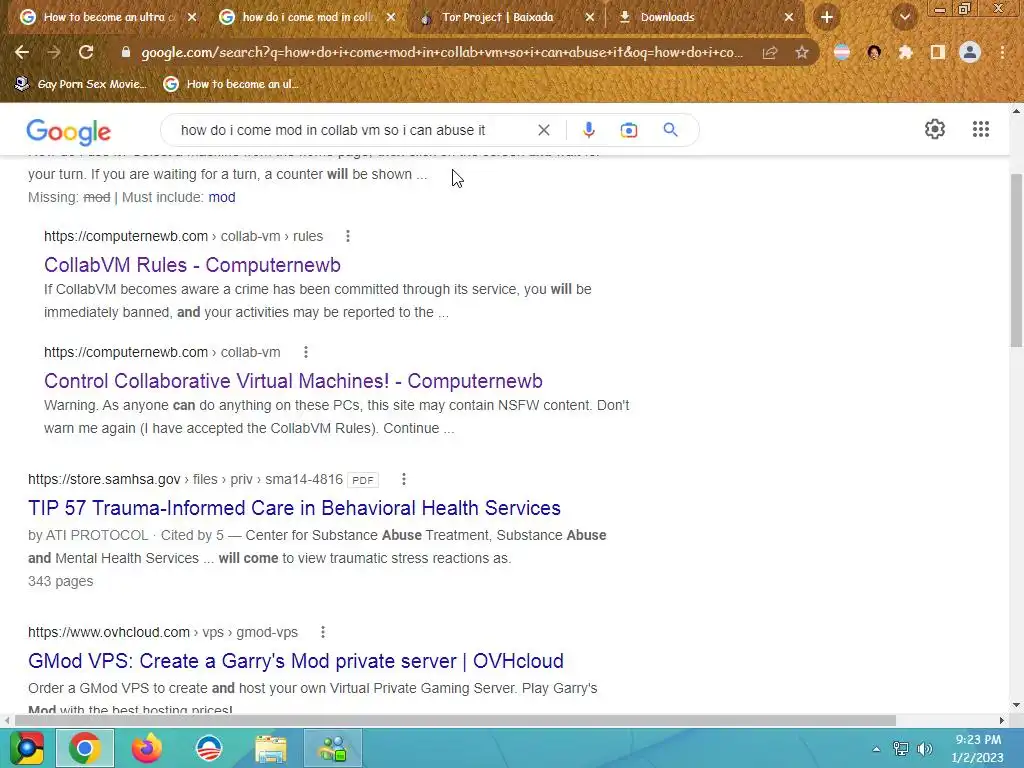The width and height of the screenshot is (1024, 768).
Task: Click the vertical scrollbar thumb
Action: point(1016,260)
